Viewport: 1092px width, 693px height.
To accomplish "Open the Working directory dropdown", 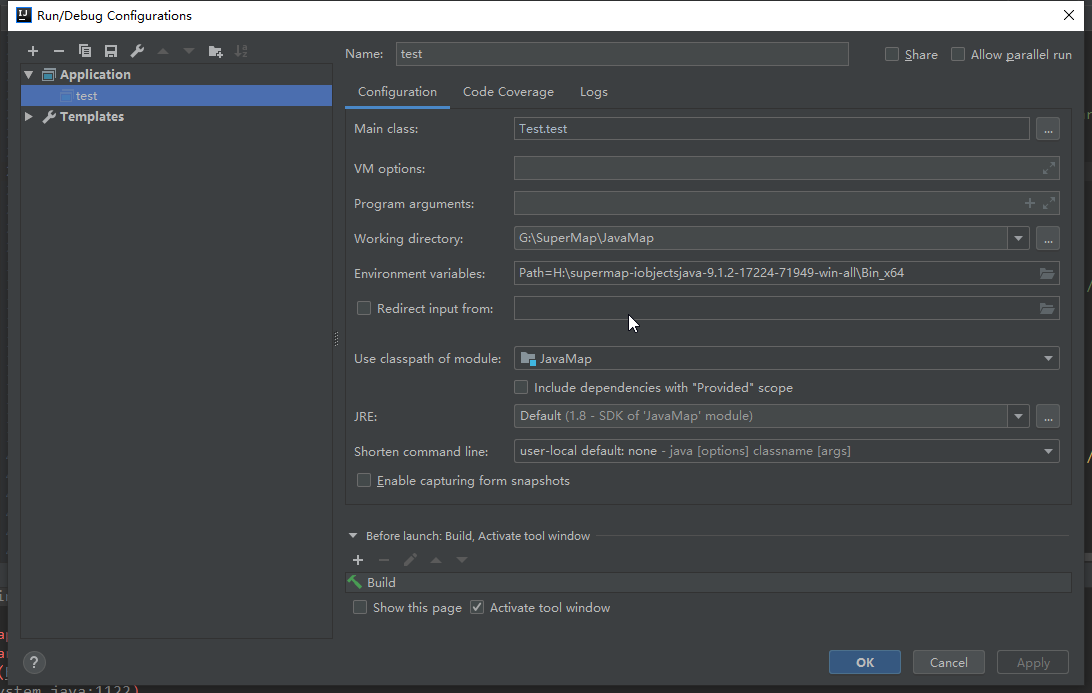I will [1018, 238].
